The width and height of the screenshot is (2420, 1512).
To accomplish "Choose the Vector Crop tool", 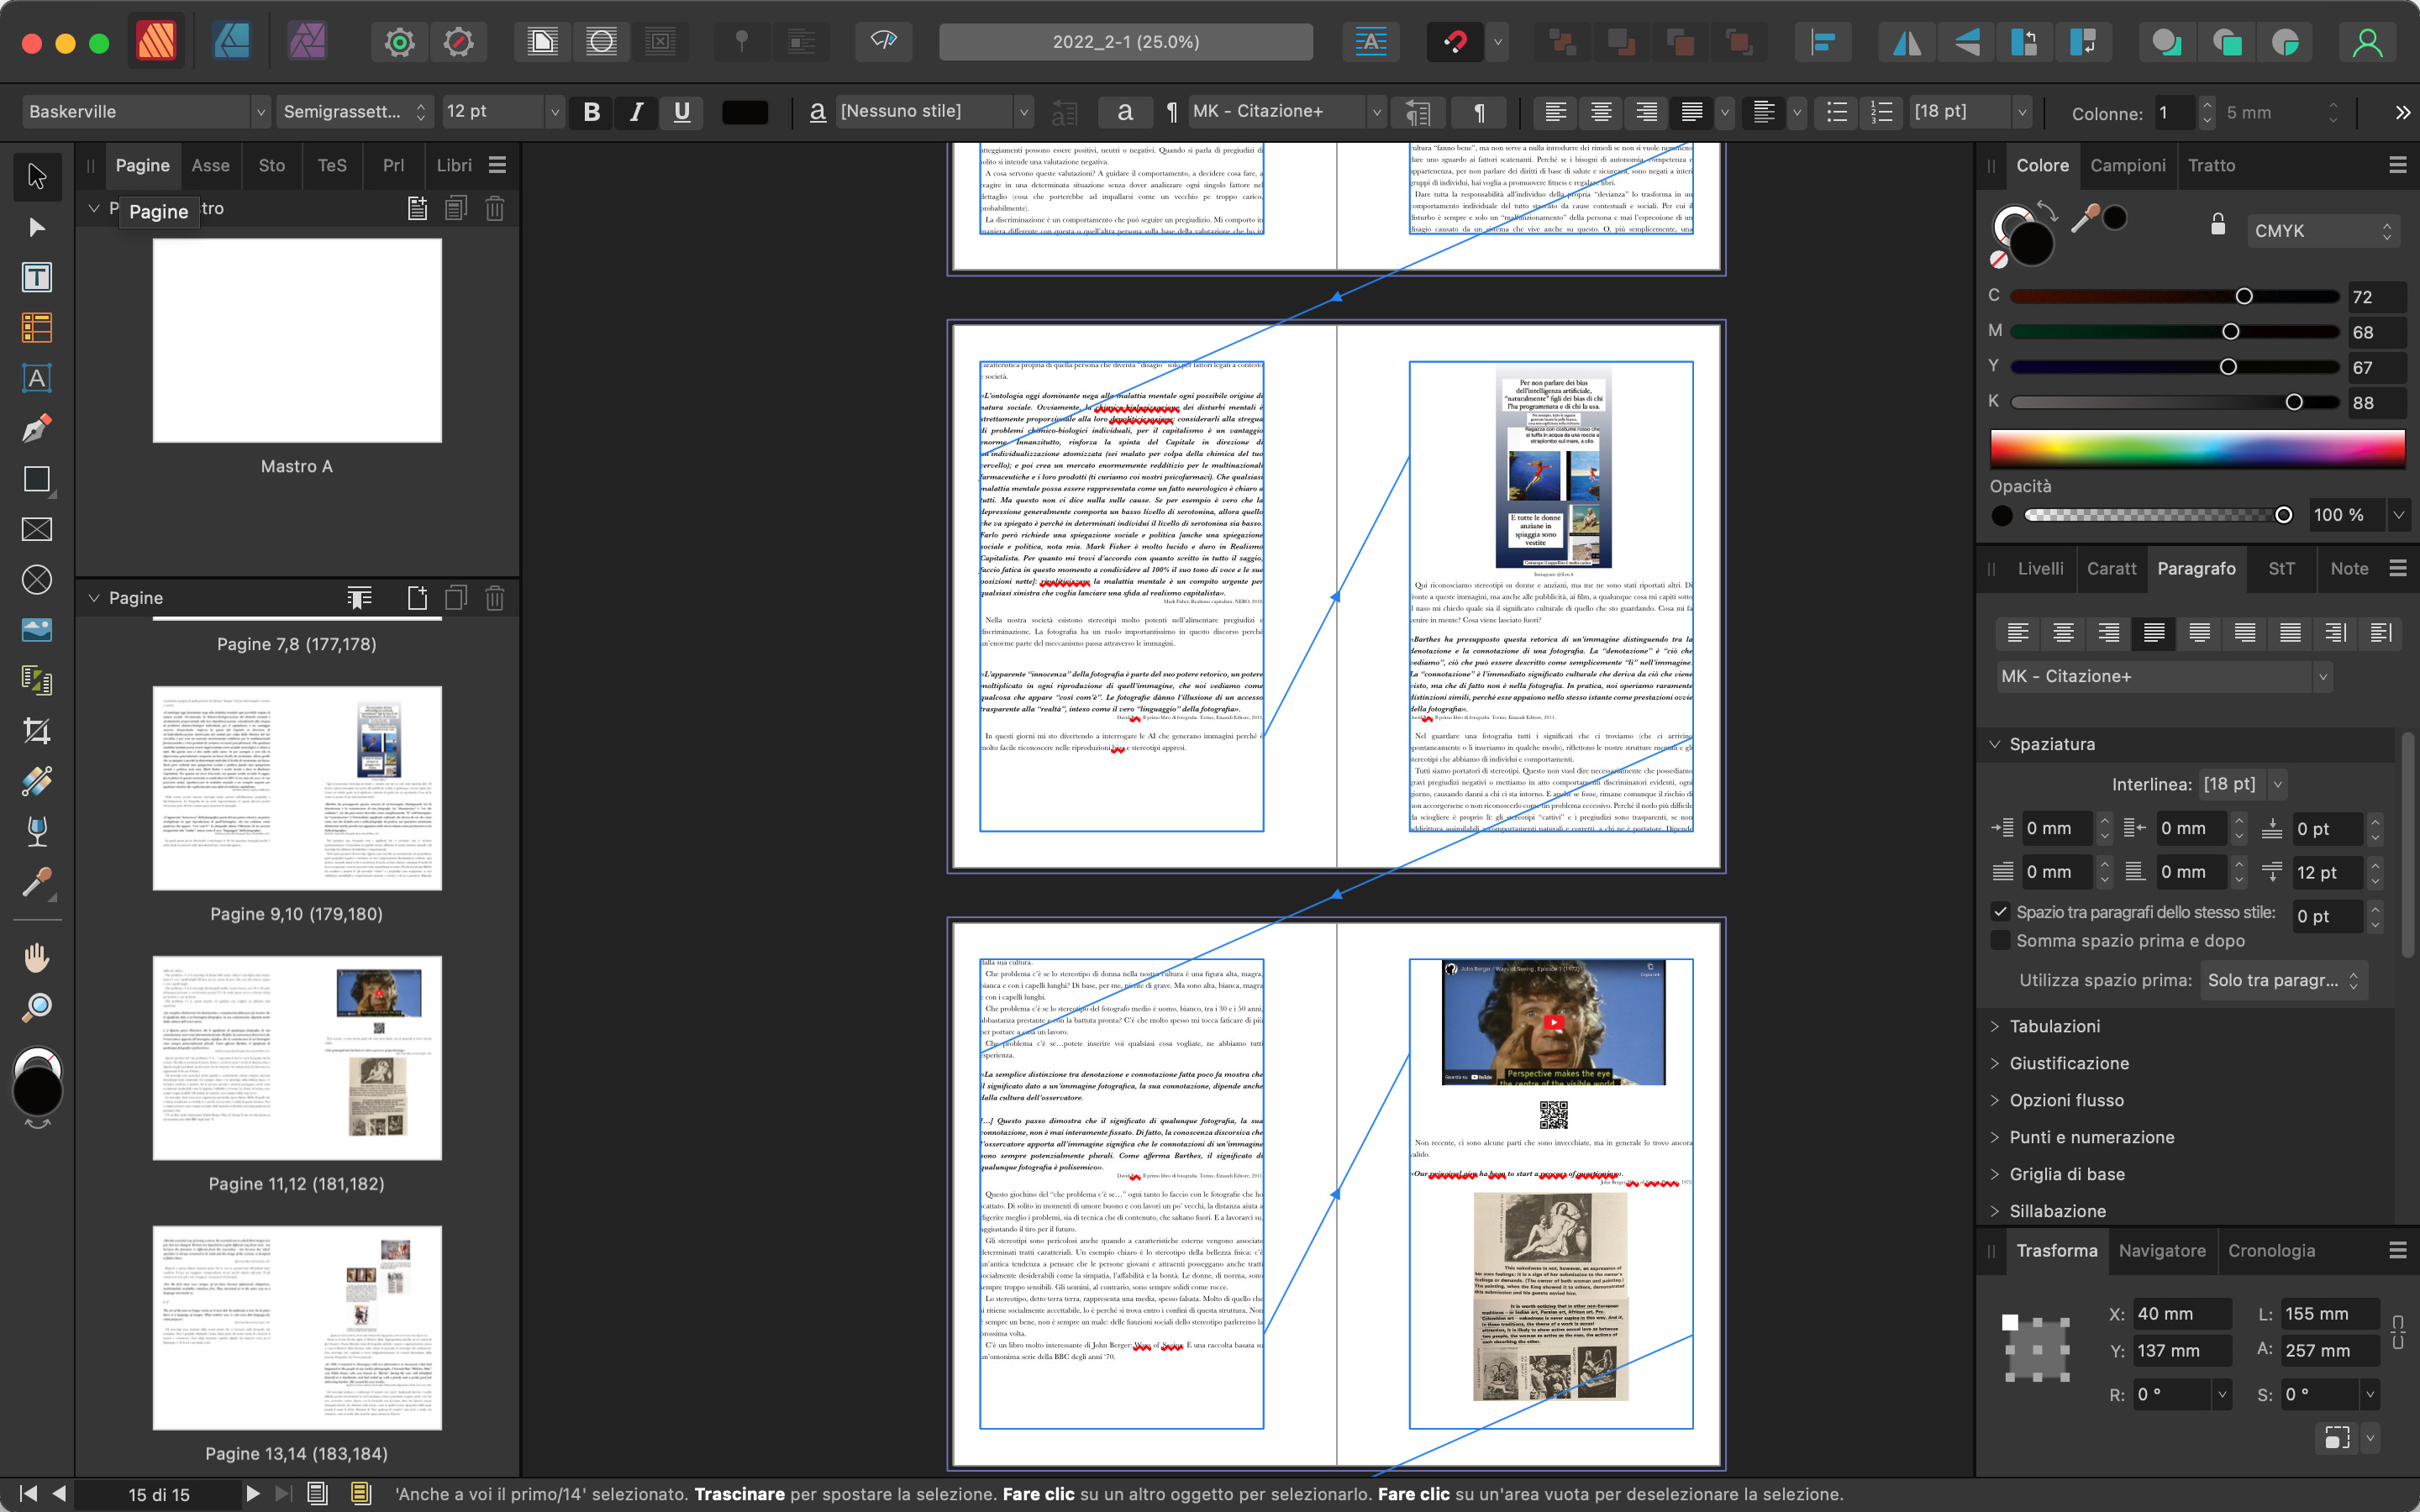I will (37, 731).
